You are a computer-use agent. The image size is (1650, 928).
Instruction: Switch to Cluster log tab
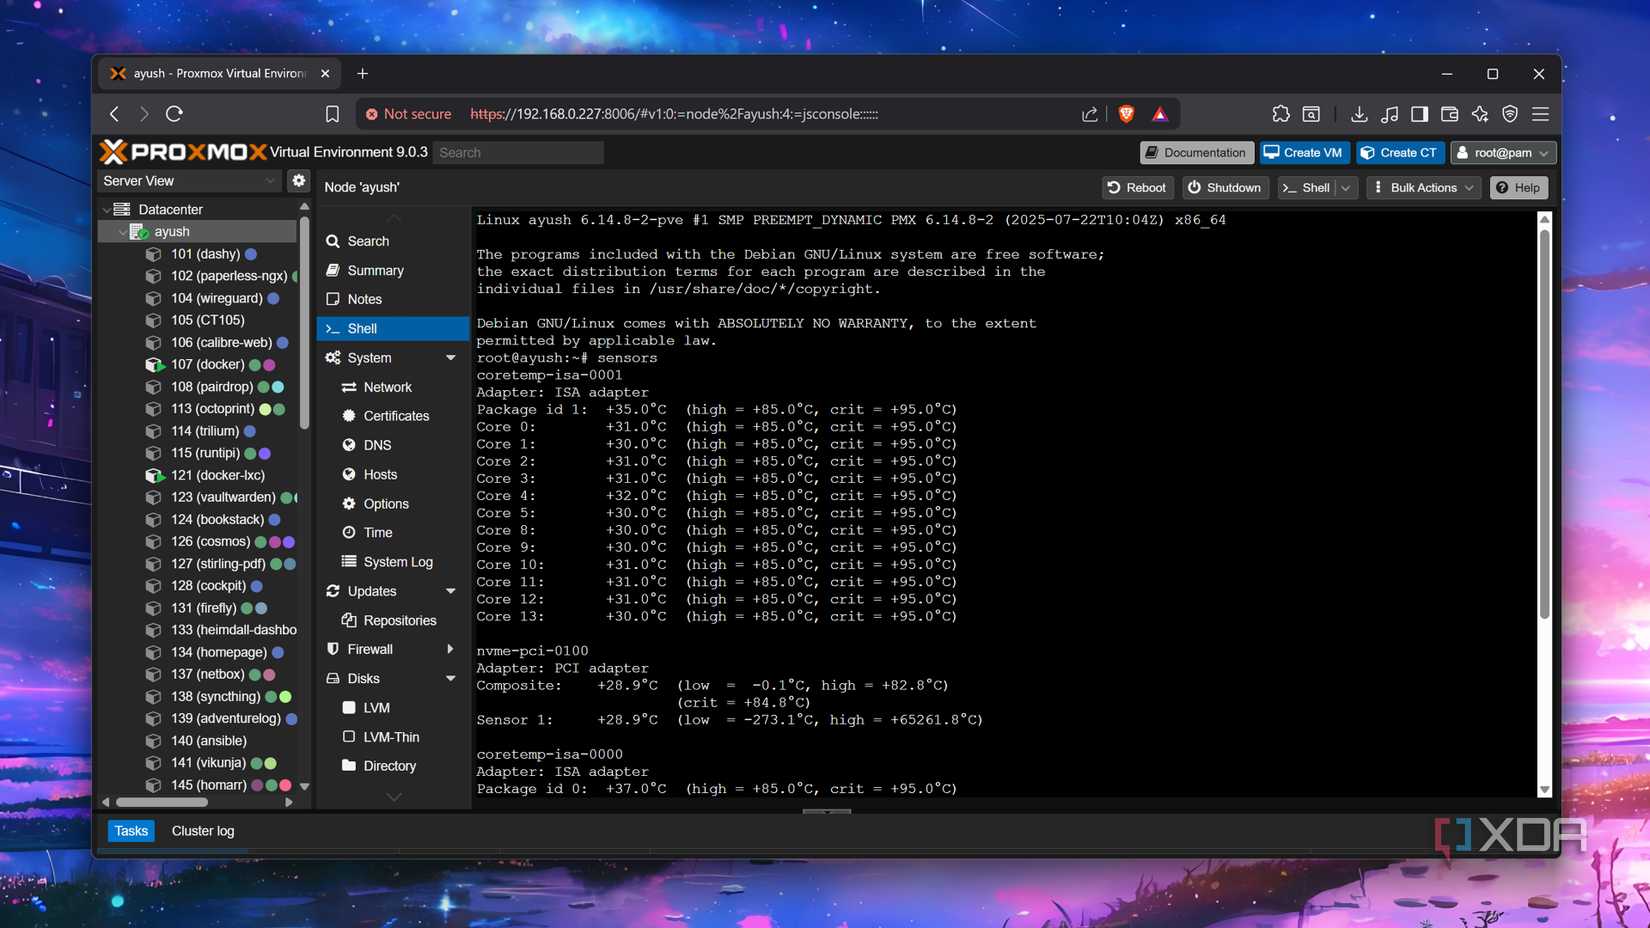coord(203,831)
